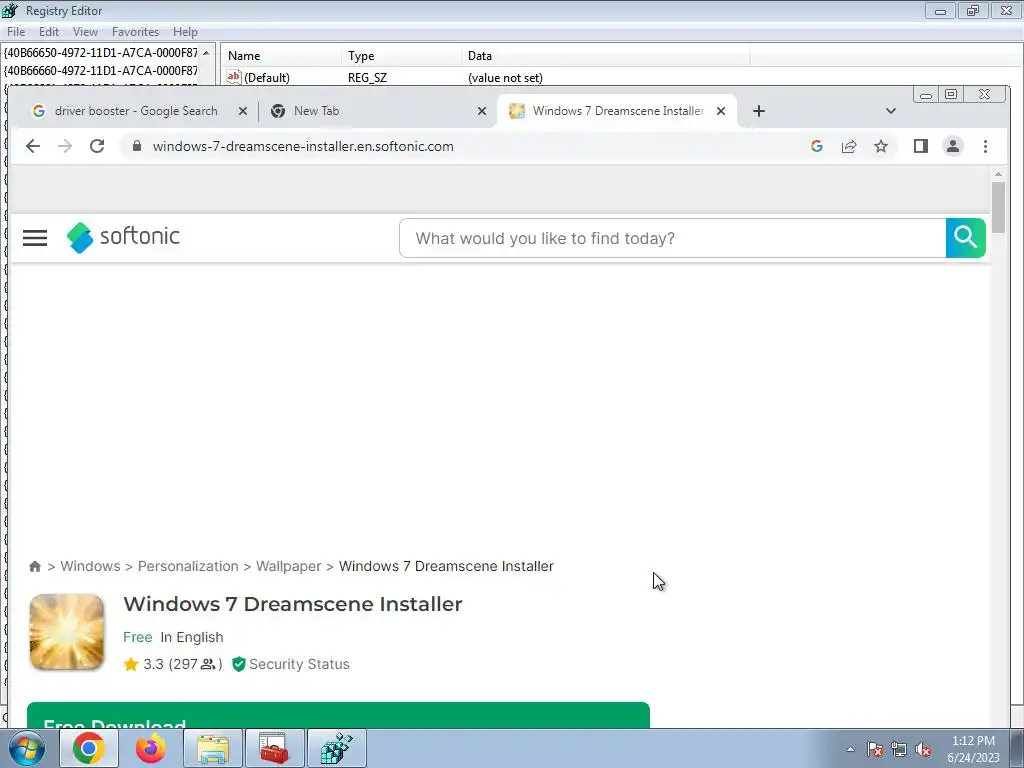Click the Chrome taskbar icon
Image resolution: width=1024 pixels, height=768 pixels.
[89, 748]
